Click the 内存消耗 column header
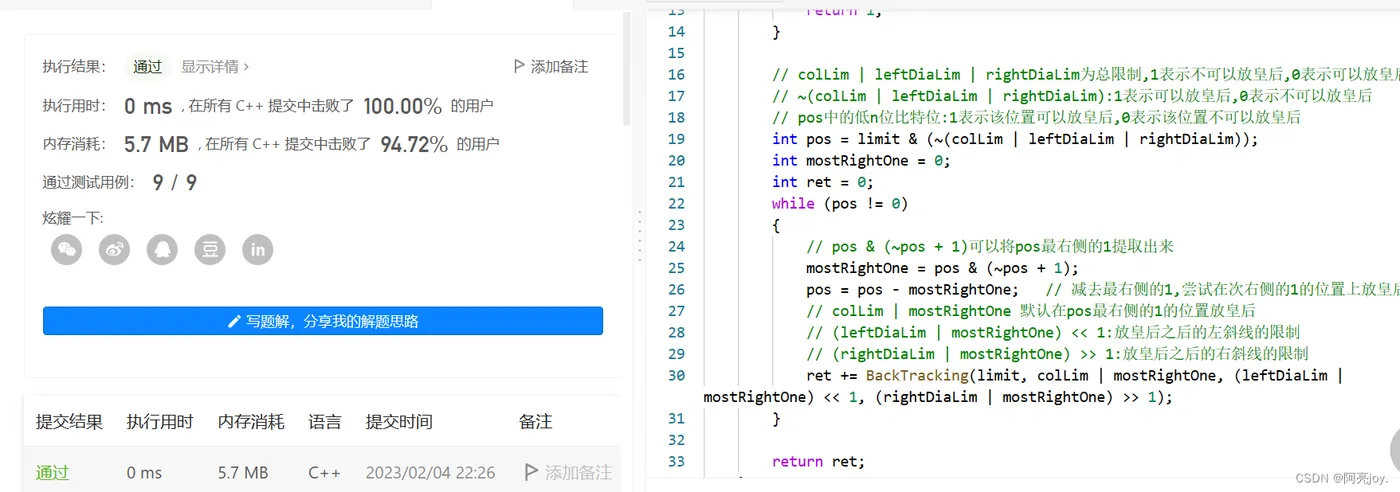1400x492 pixels. (251, 422)
